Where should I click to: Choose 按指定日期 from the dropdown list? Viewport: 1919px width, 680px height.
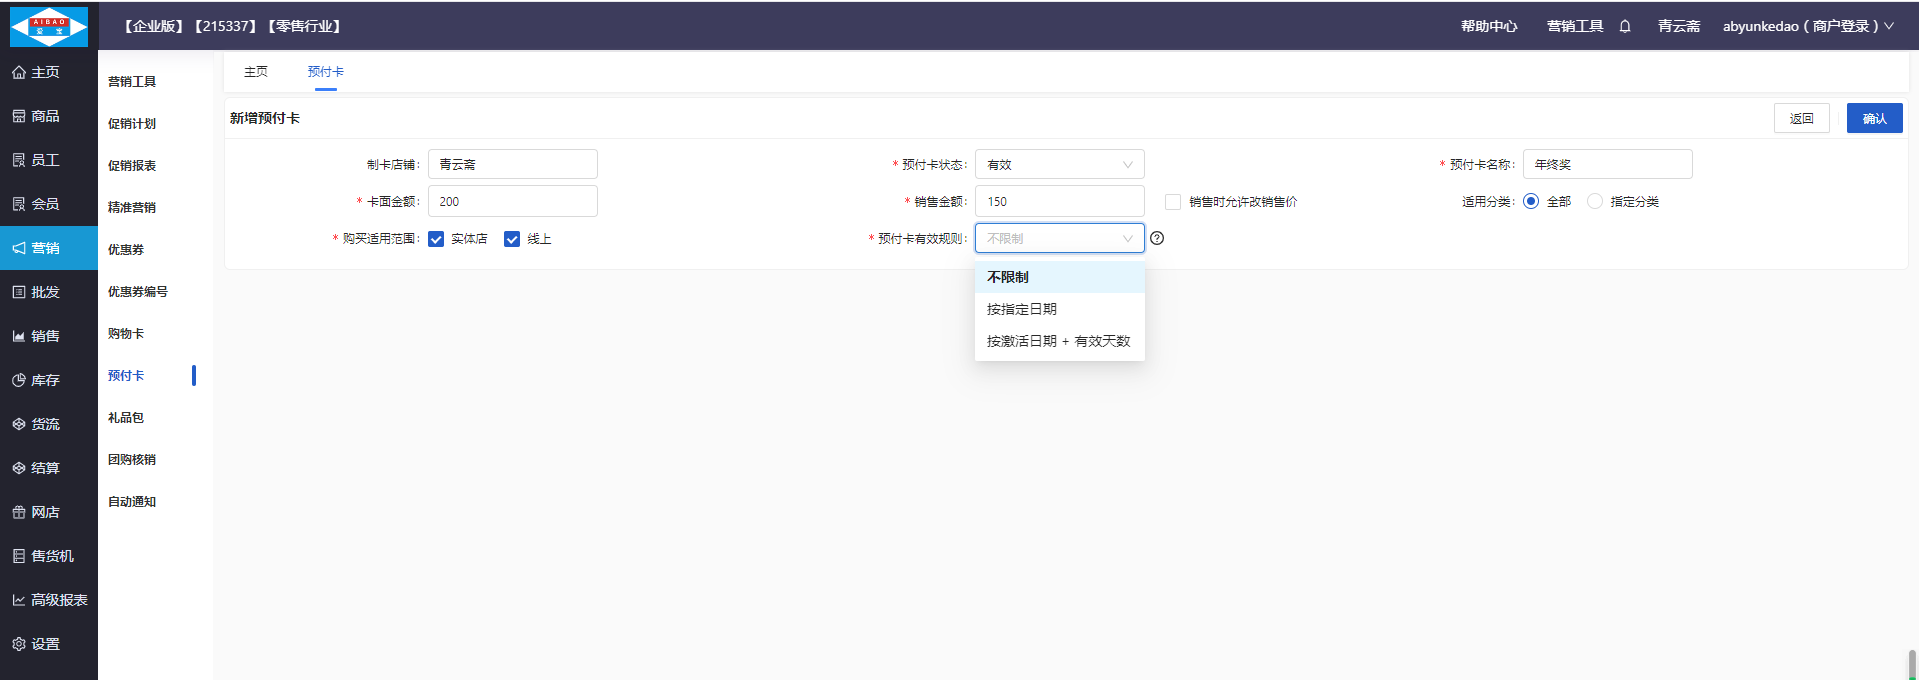click(1022, 309)
